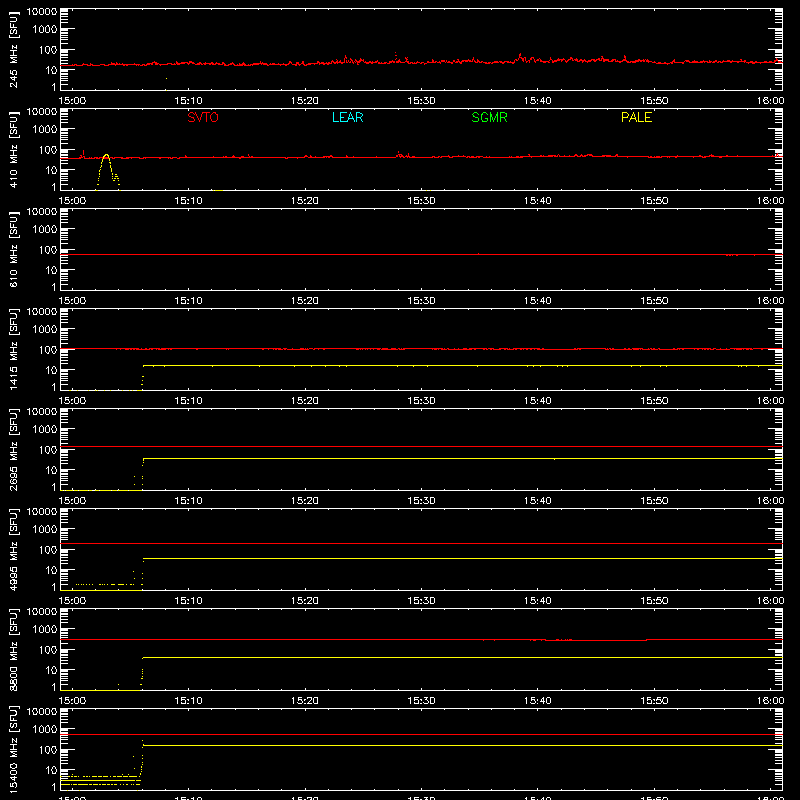800x800 pixels.
Task: Select the 15400 MHz [SFU] axis label
Action: click(x=14, y=749)
